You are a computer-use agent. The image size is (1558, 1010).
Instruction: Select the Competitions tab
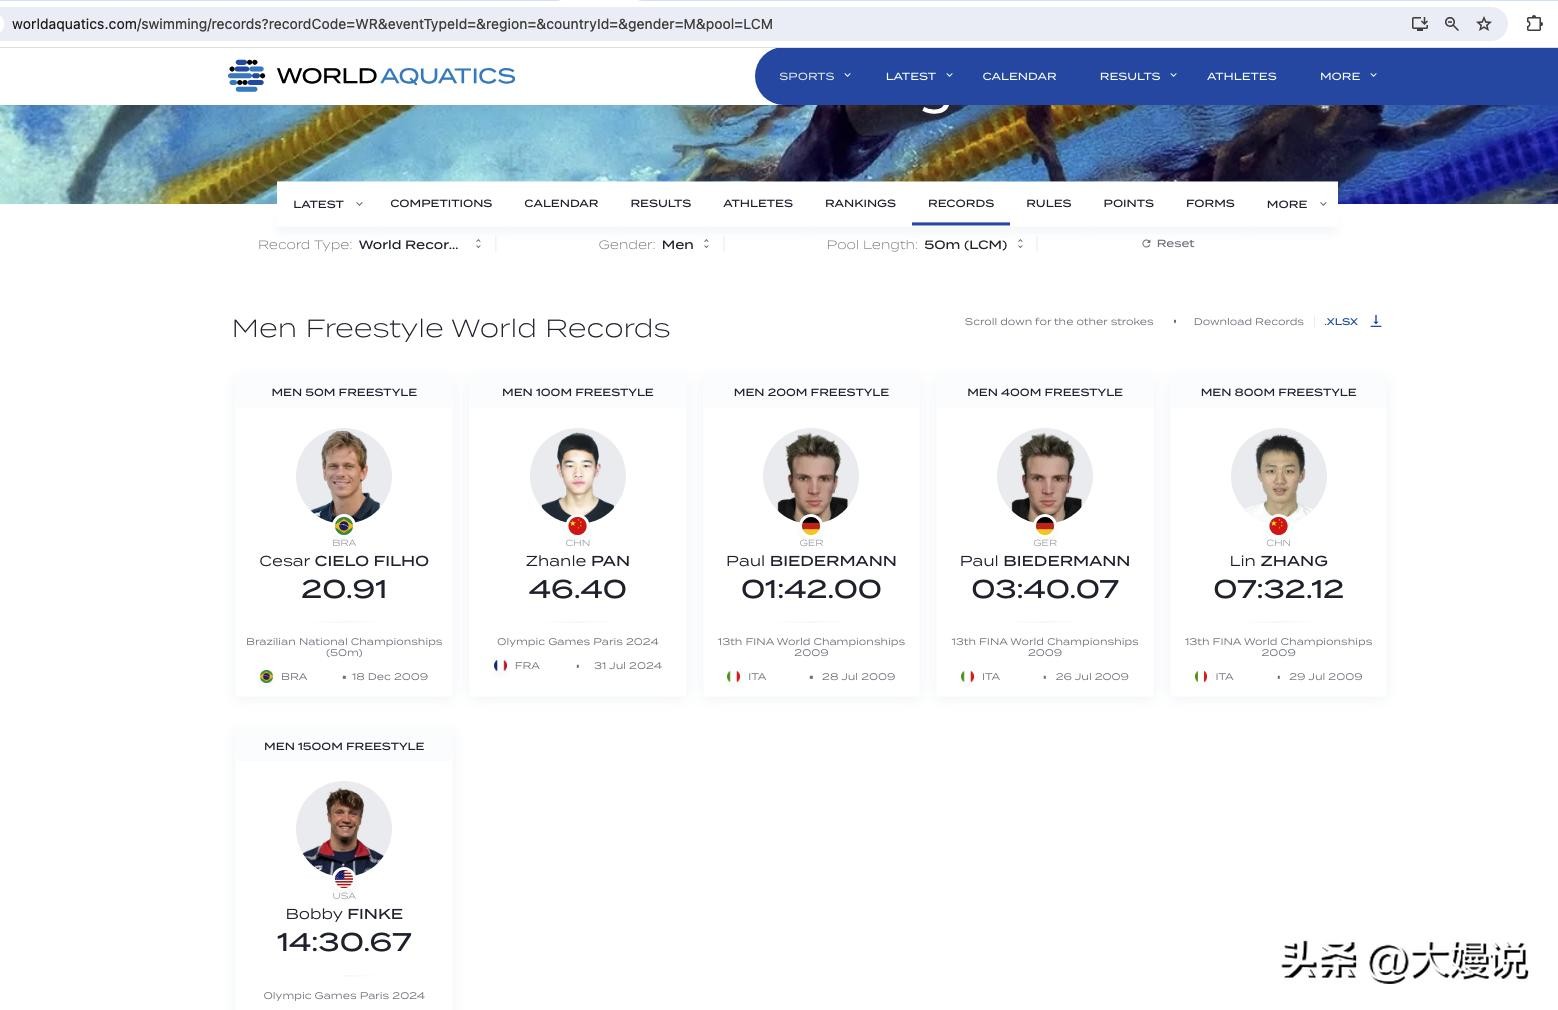click(441, 203)
